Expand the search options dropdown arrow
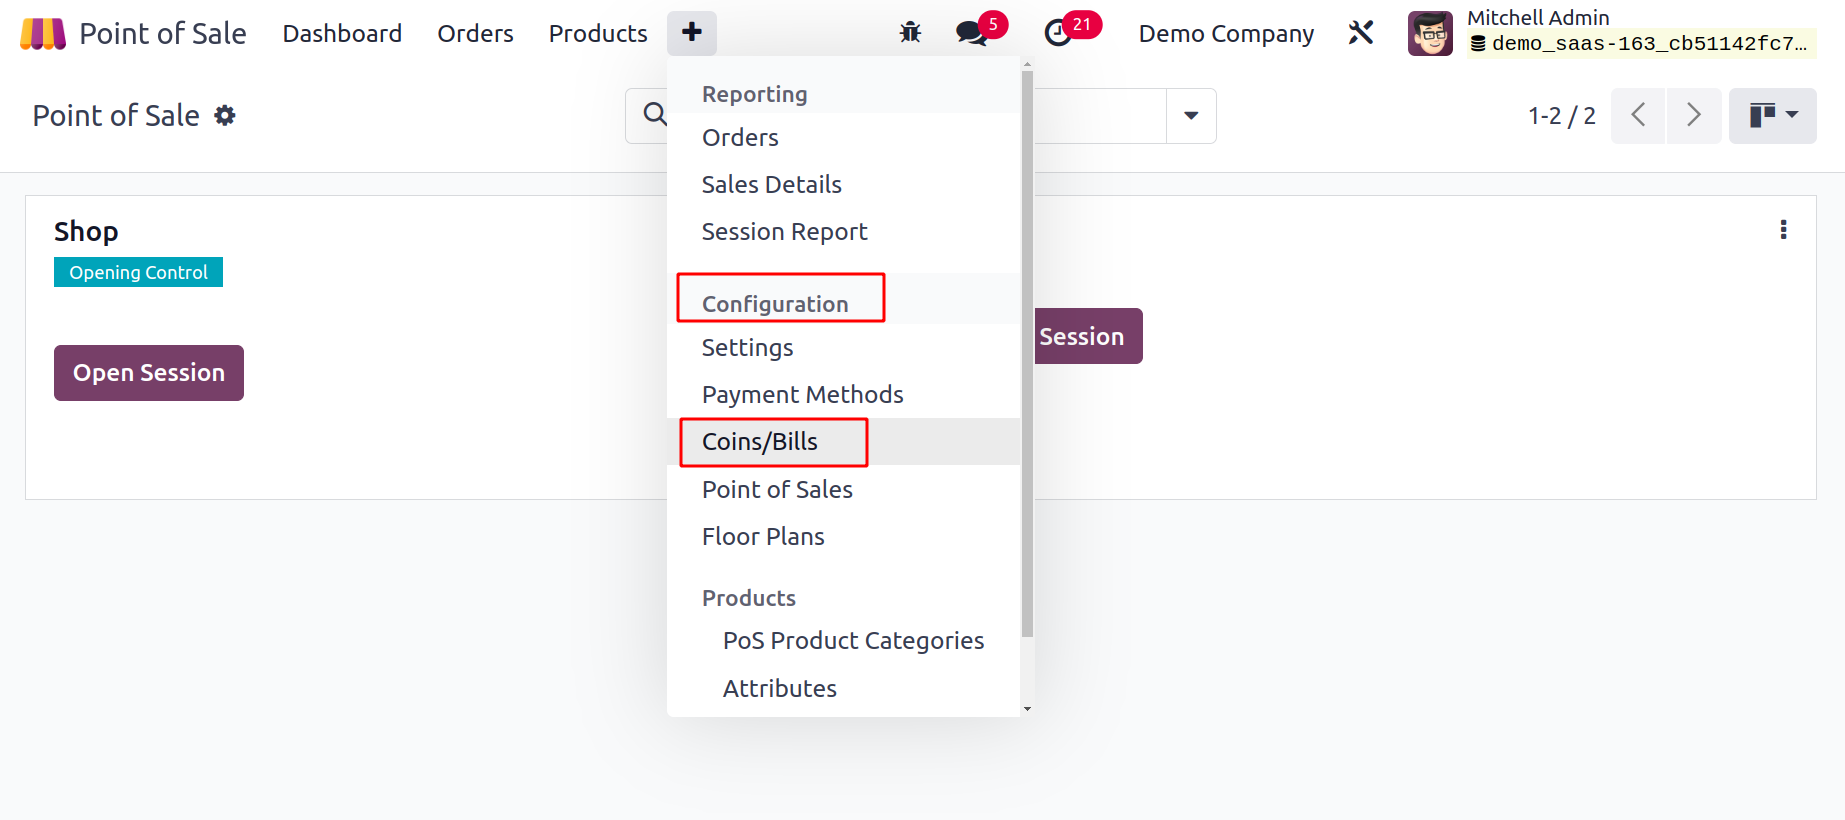1845x820 pixels. tap(1191, 116)
